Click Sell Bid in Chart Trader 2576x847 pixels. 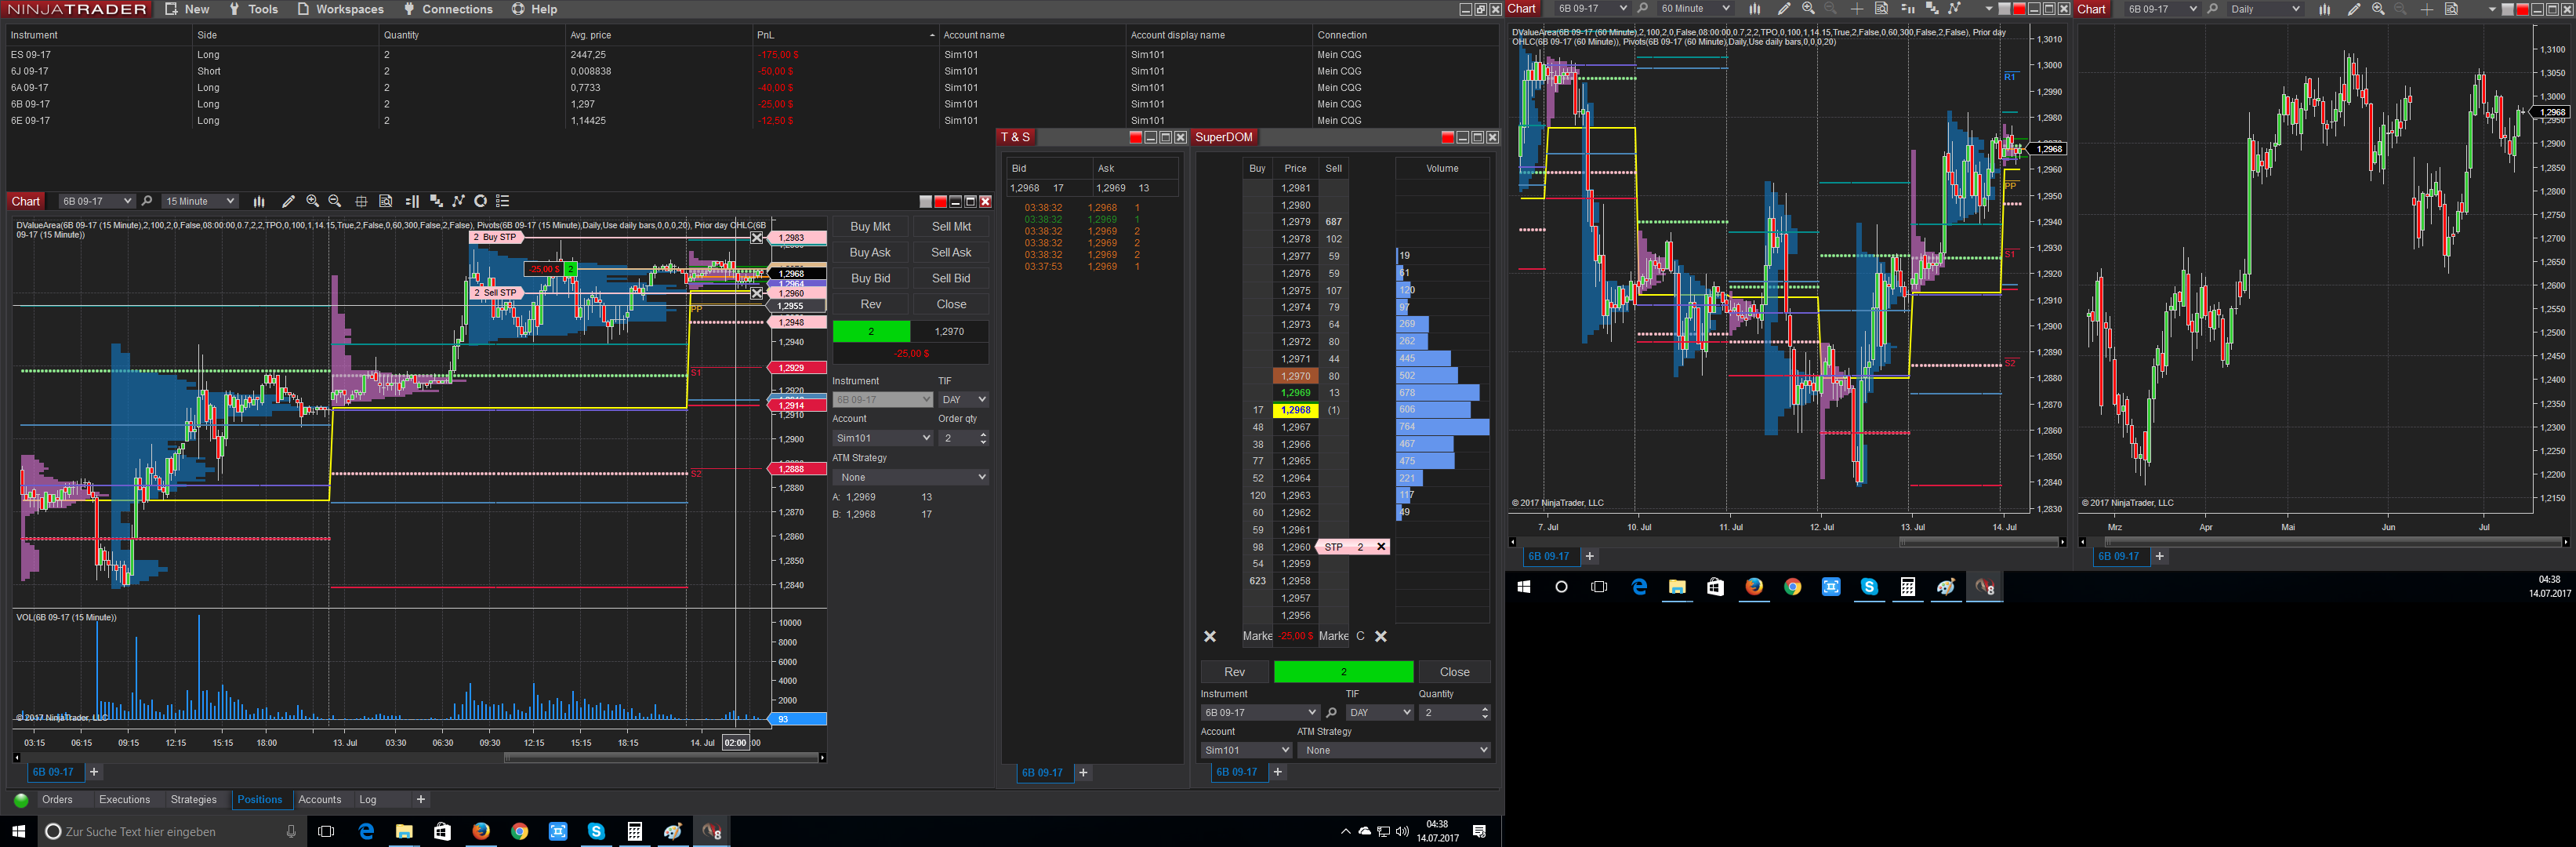951,279
